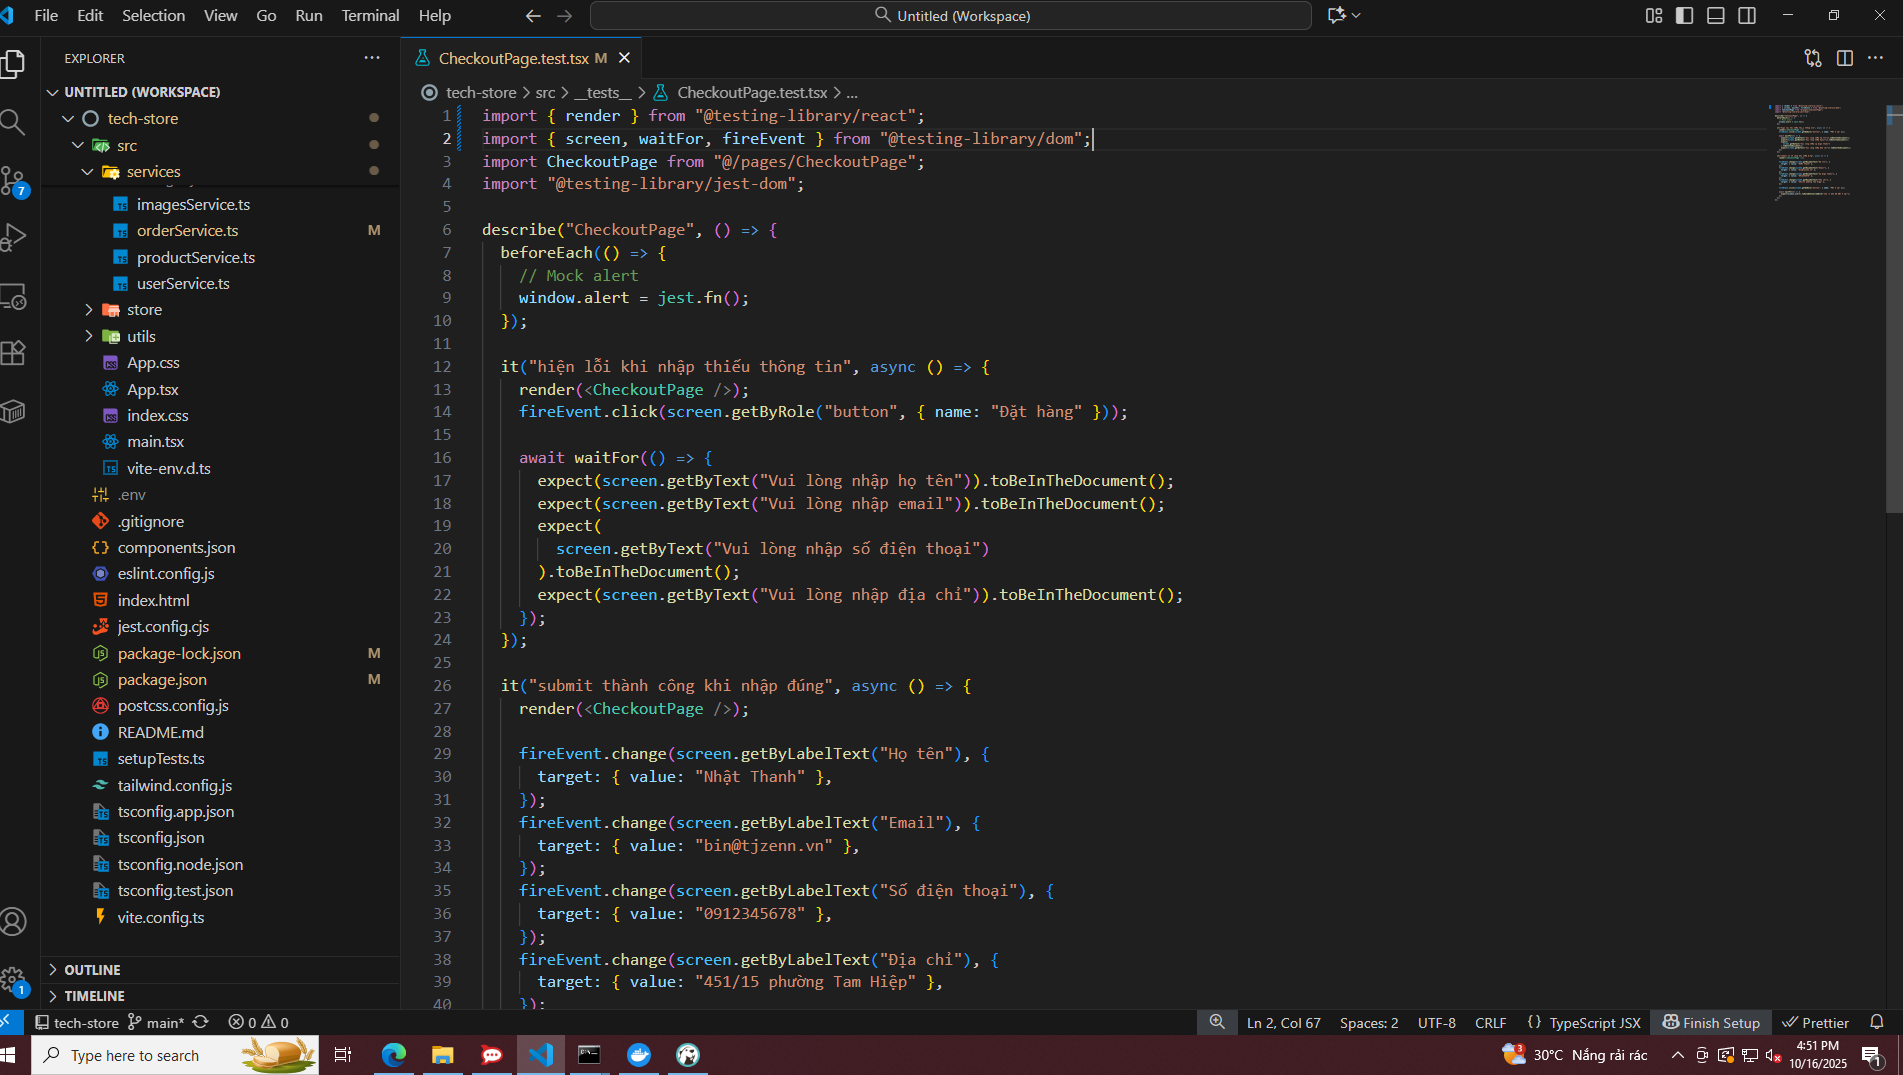Toggle the primary side bar
The image size is (1903, 1075).
[x=1684, y=15]
